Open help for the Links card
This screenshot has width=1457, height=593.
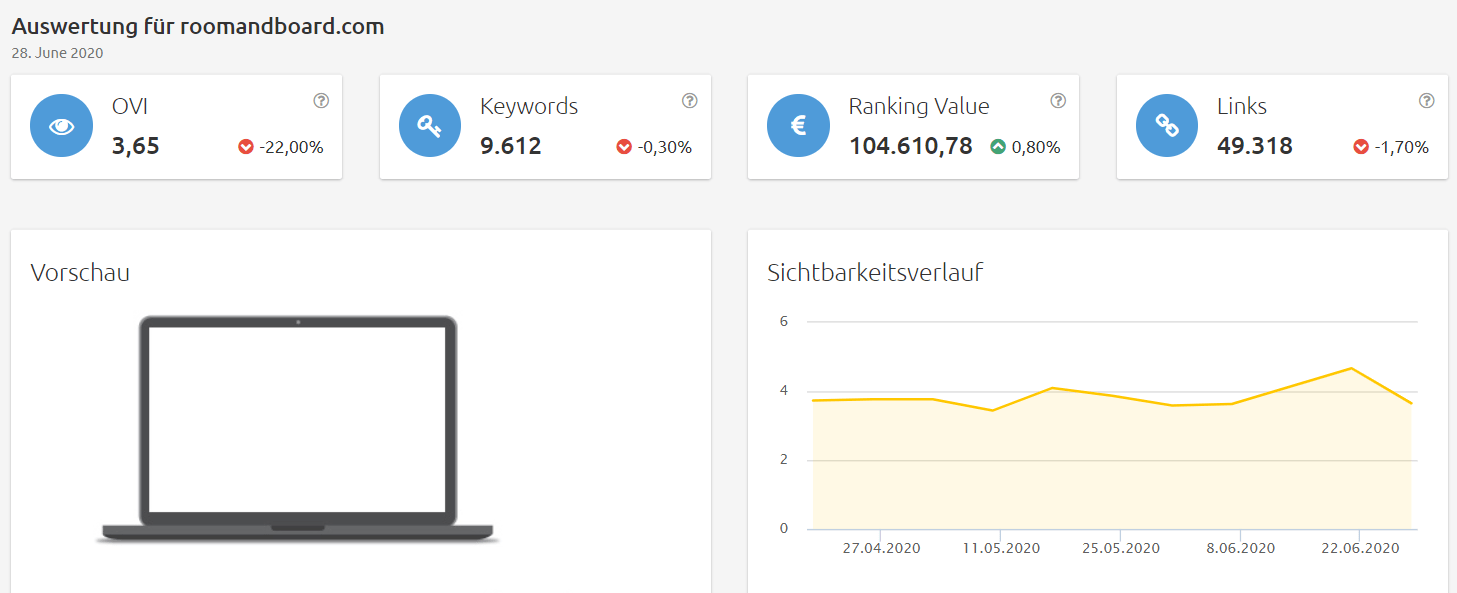click(x=1427, y=100)
